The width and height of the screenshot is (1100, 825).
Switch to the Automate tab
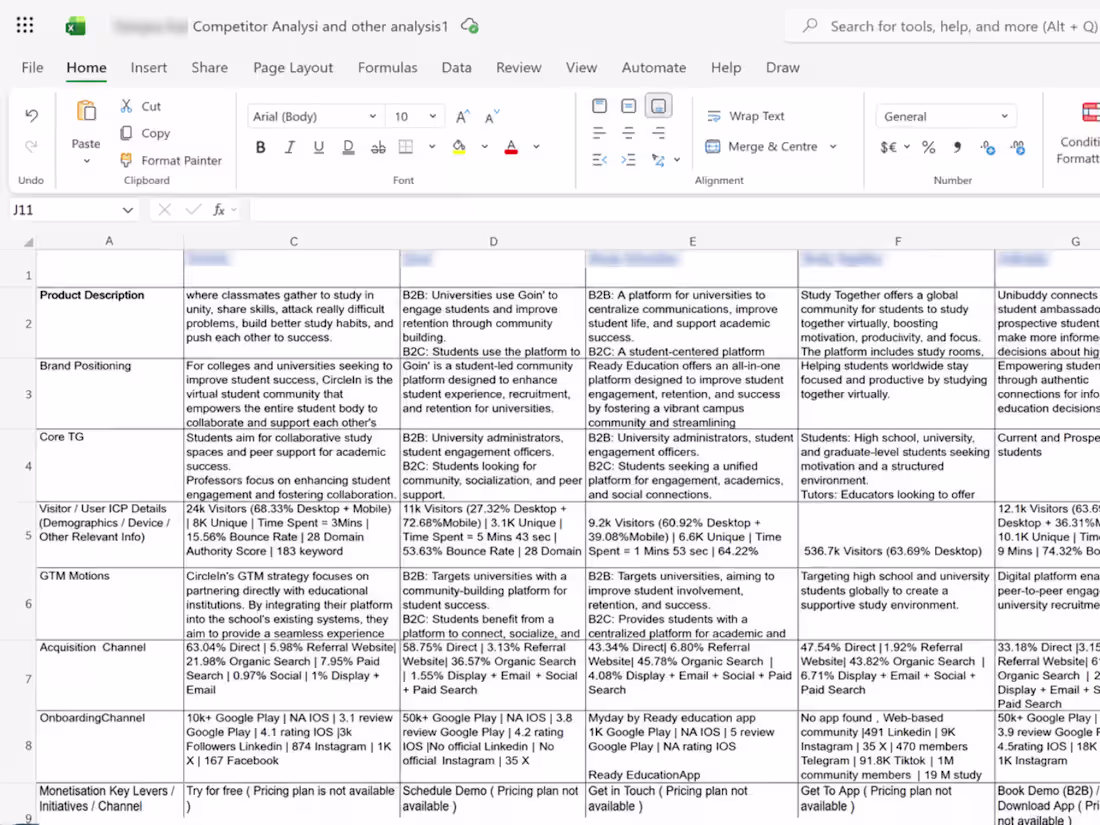(654, 67)
